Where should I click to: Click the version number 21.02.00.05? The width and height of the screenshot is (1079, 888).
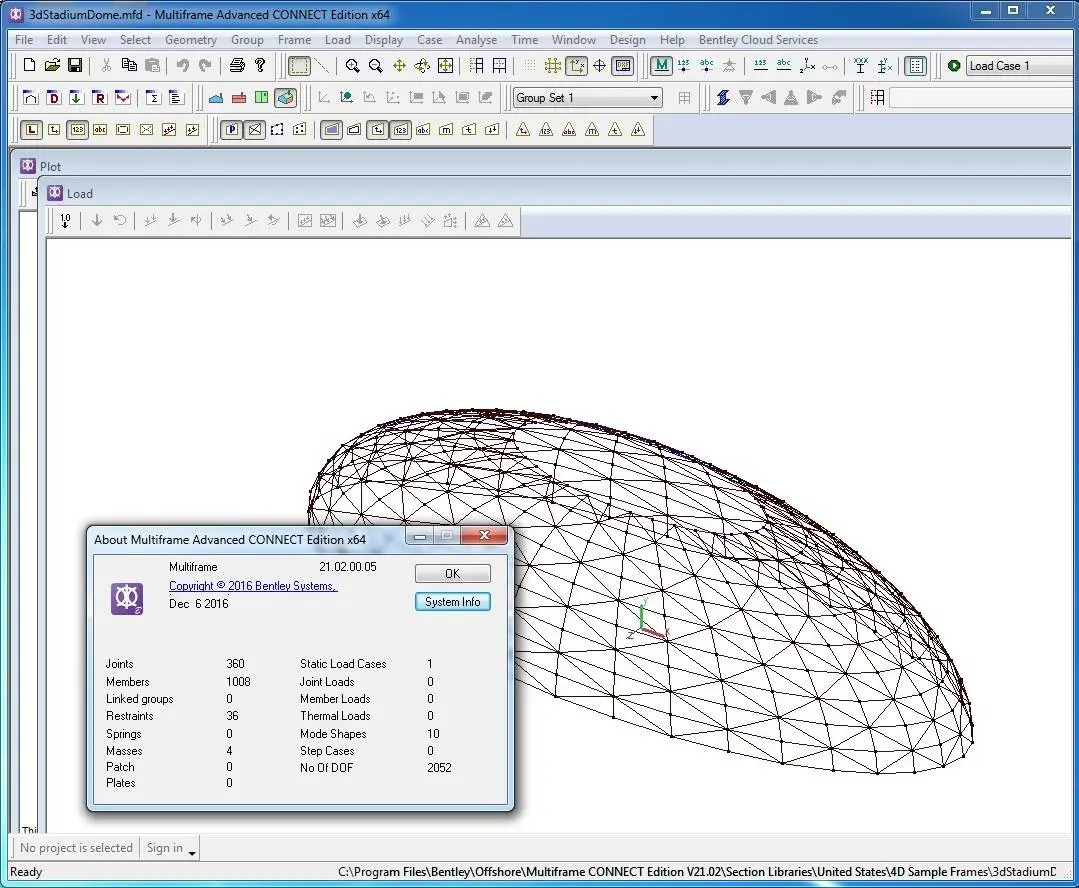pyautogui.click(x=348, y=567)
